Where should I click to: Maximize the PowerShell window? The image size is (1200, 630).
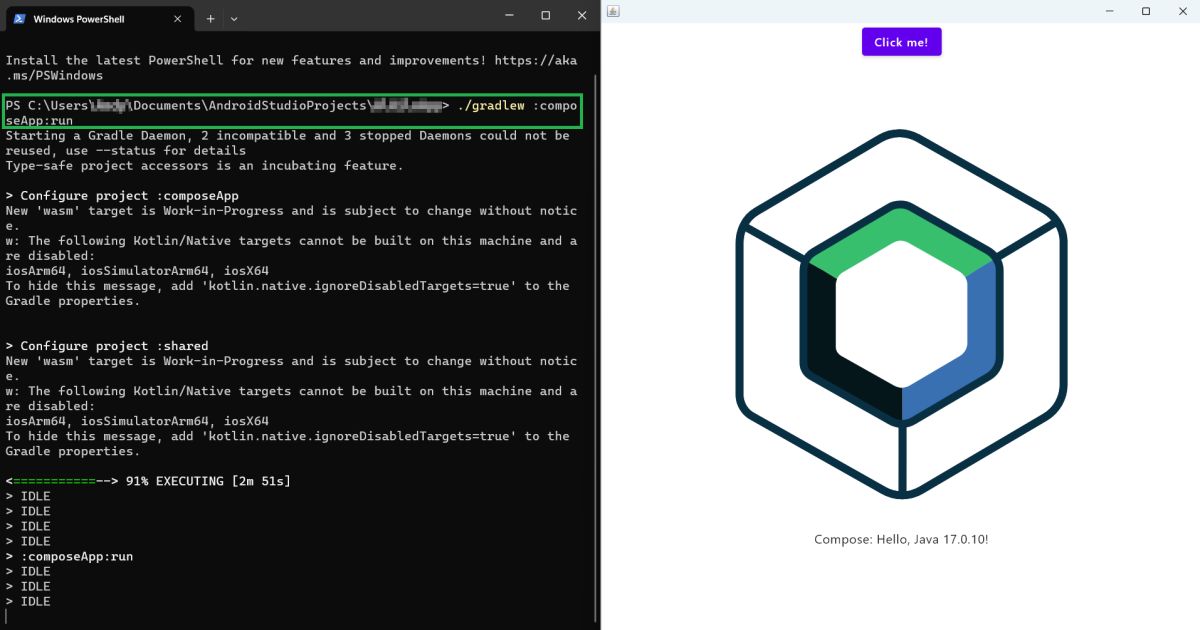(546, 15)
